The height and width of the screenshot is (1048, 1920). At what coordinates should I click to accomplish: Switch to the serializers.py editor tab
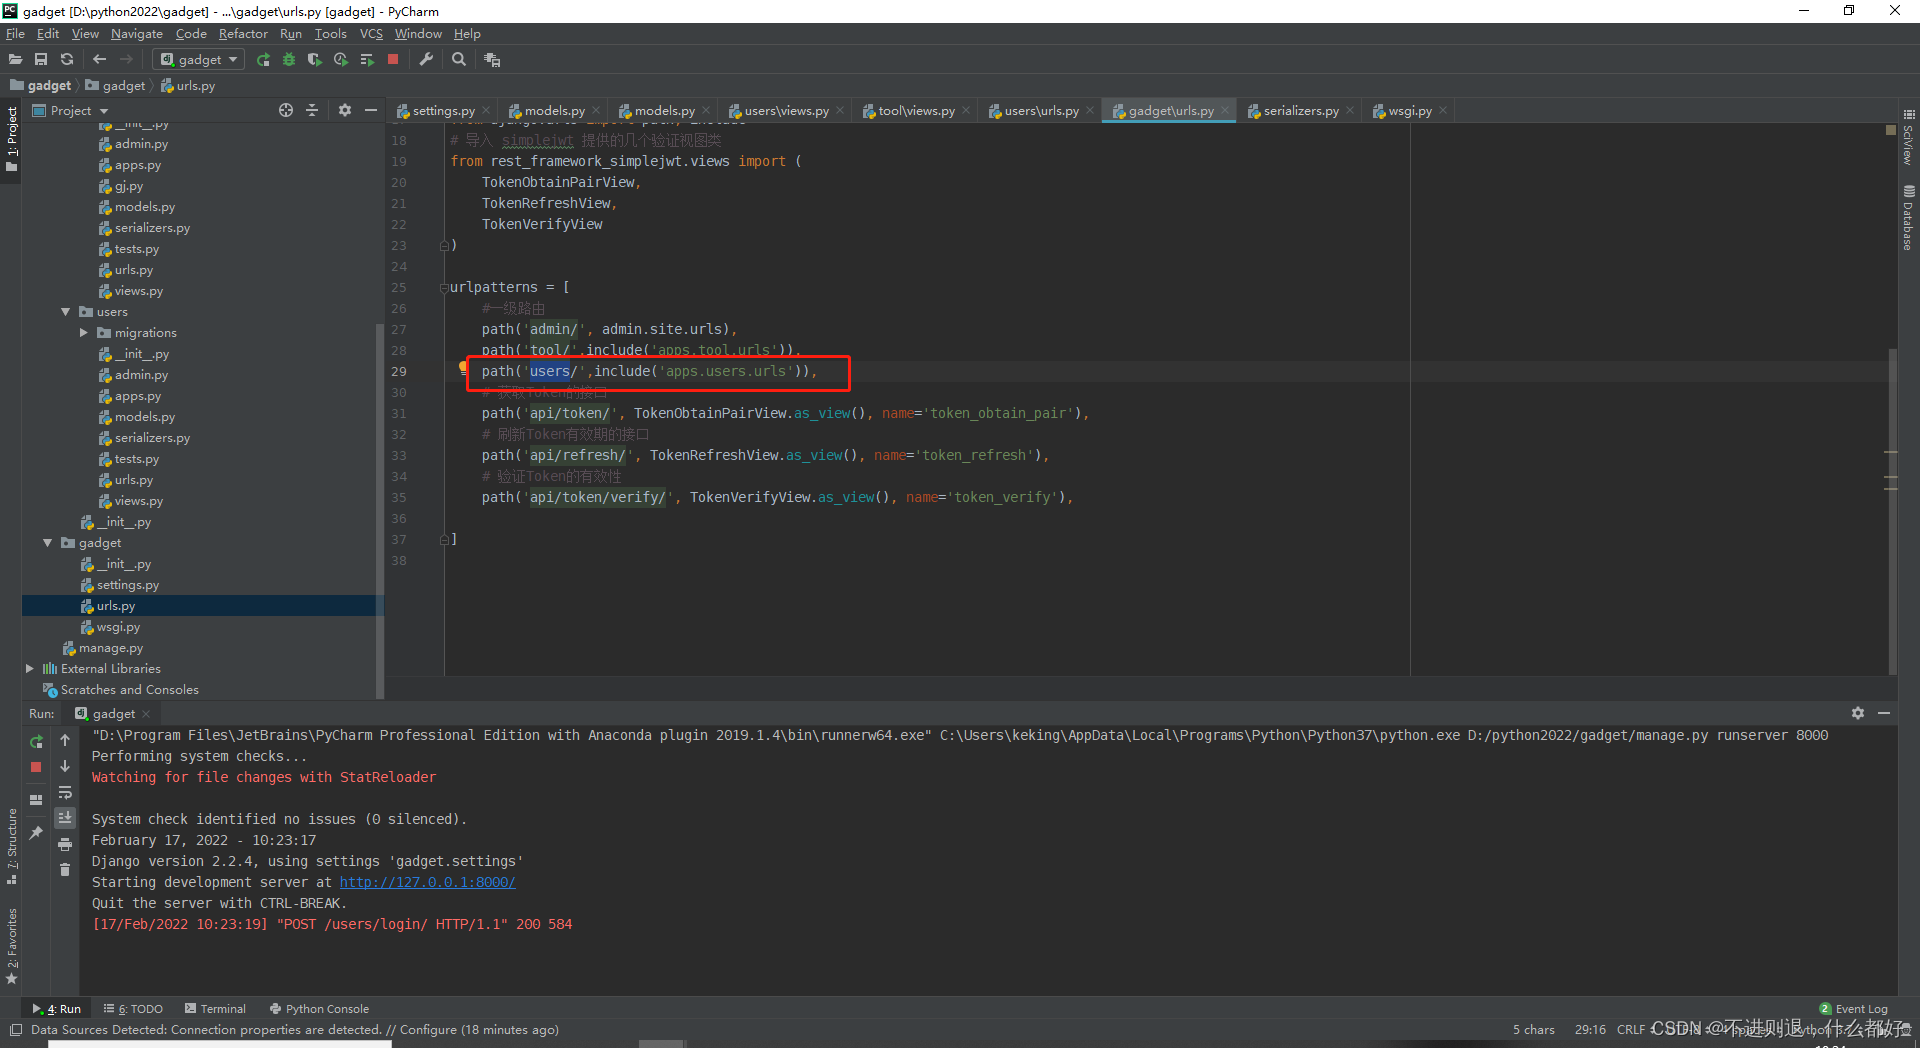coord(1300,111)
